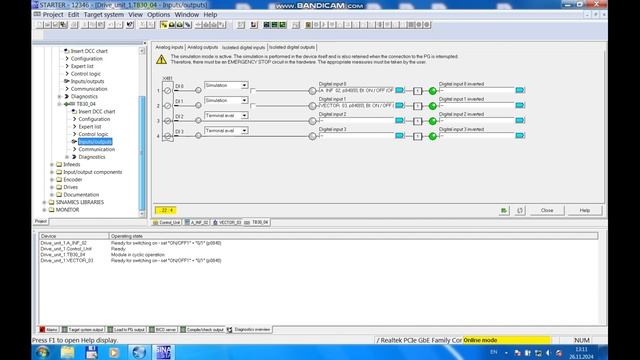Click Digital input 2 signal sink field

pos(356,120)
